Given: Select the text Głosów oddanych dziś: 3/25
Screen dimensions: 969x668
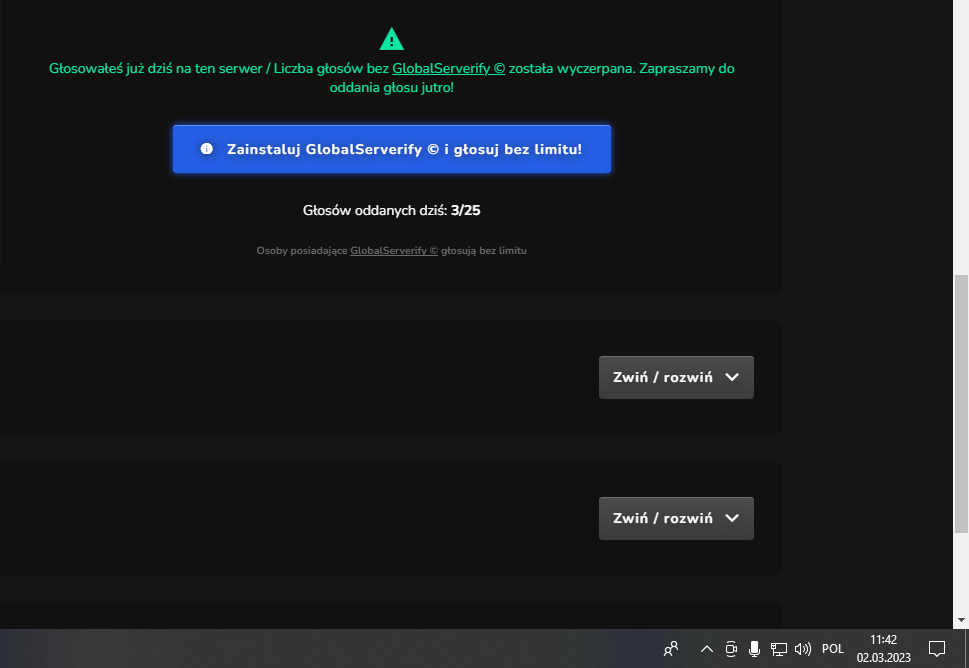Looking at the screenshot, I should click(391, 211).
